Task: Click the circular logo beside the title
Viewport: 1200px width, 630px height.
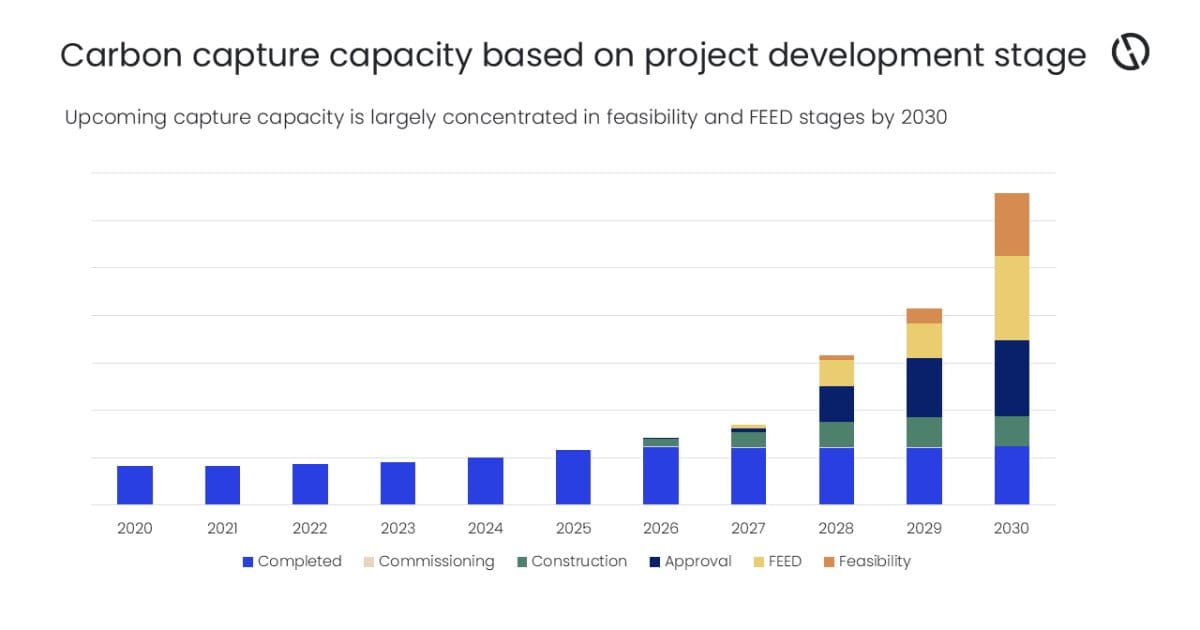Action: [1131, 52]
